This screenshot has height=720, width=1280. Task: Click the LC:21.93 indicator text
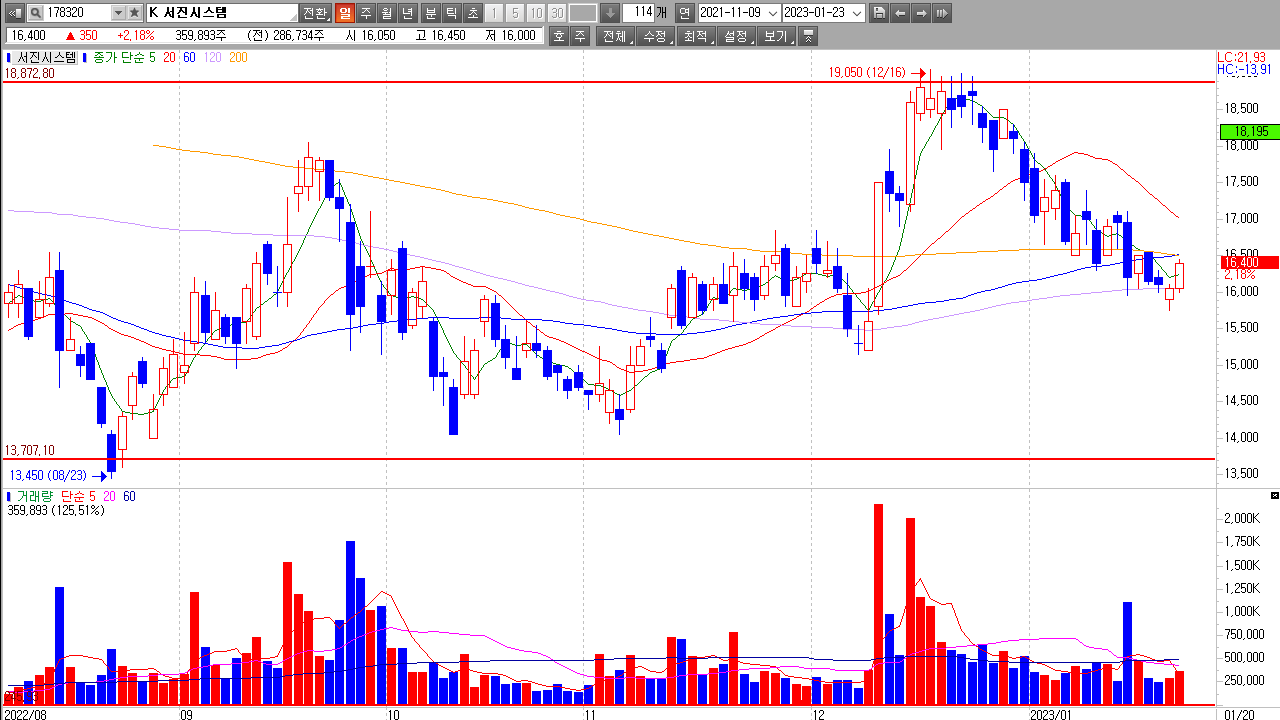pos(1242,57)
